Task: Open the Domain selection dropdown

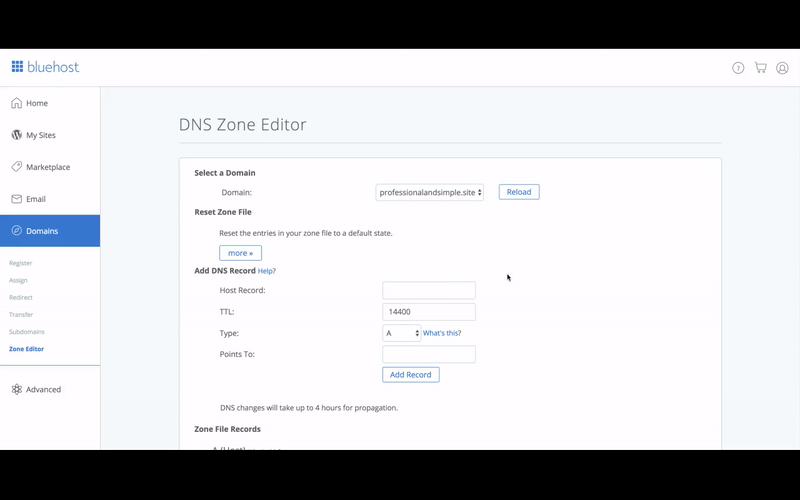Action: [x=430, y=192]
